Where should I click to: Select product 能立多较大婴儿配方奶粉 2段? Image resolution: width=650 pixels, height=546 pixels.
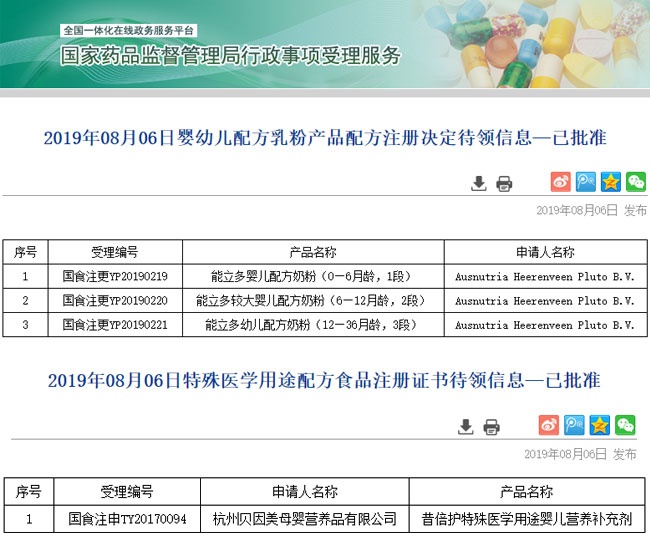(x=313, y=300)
